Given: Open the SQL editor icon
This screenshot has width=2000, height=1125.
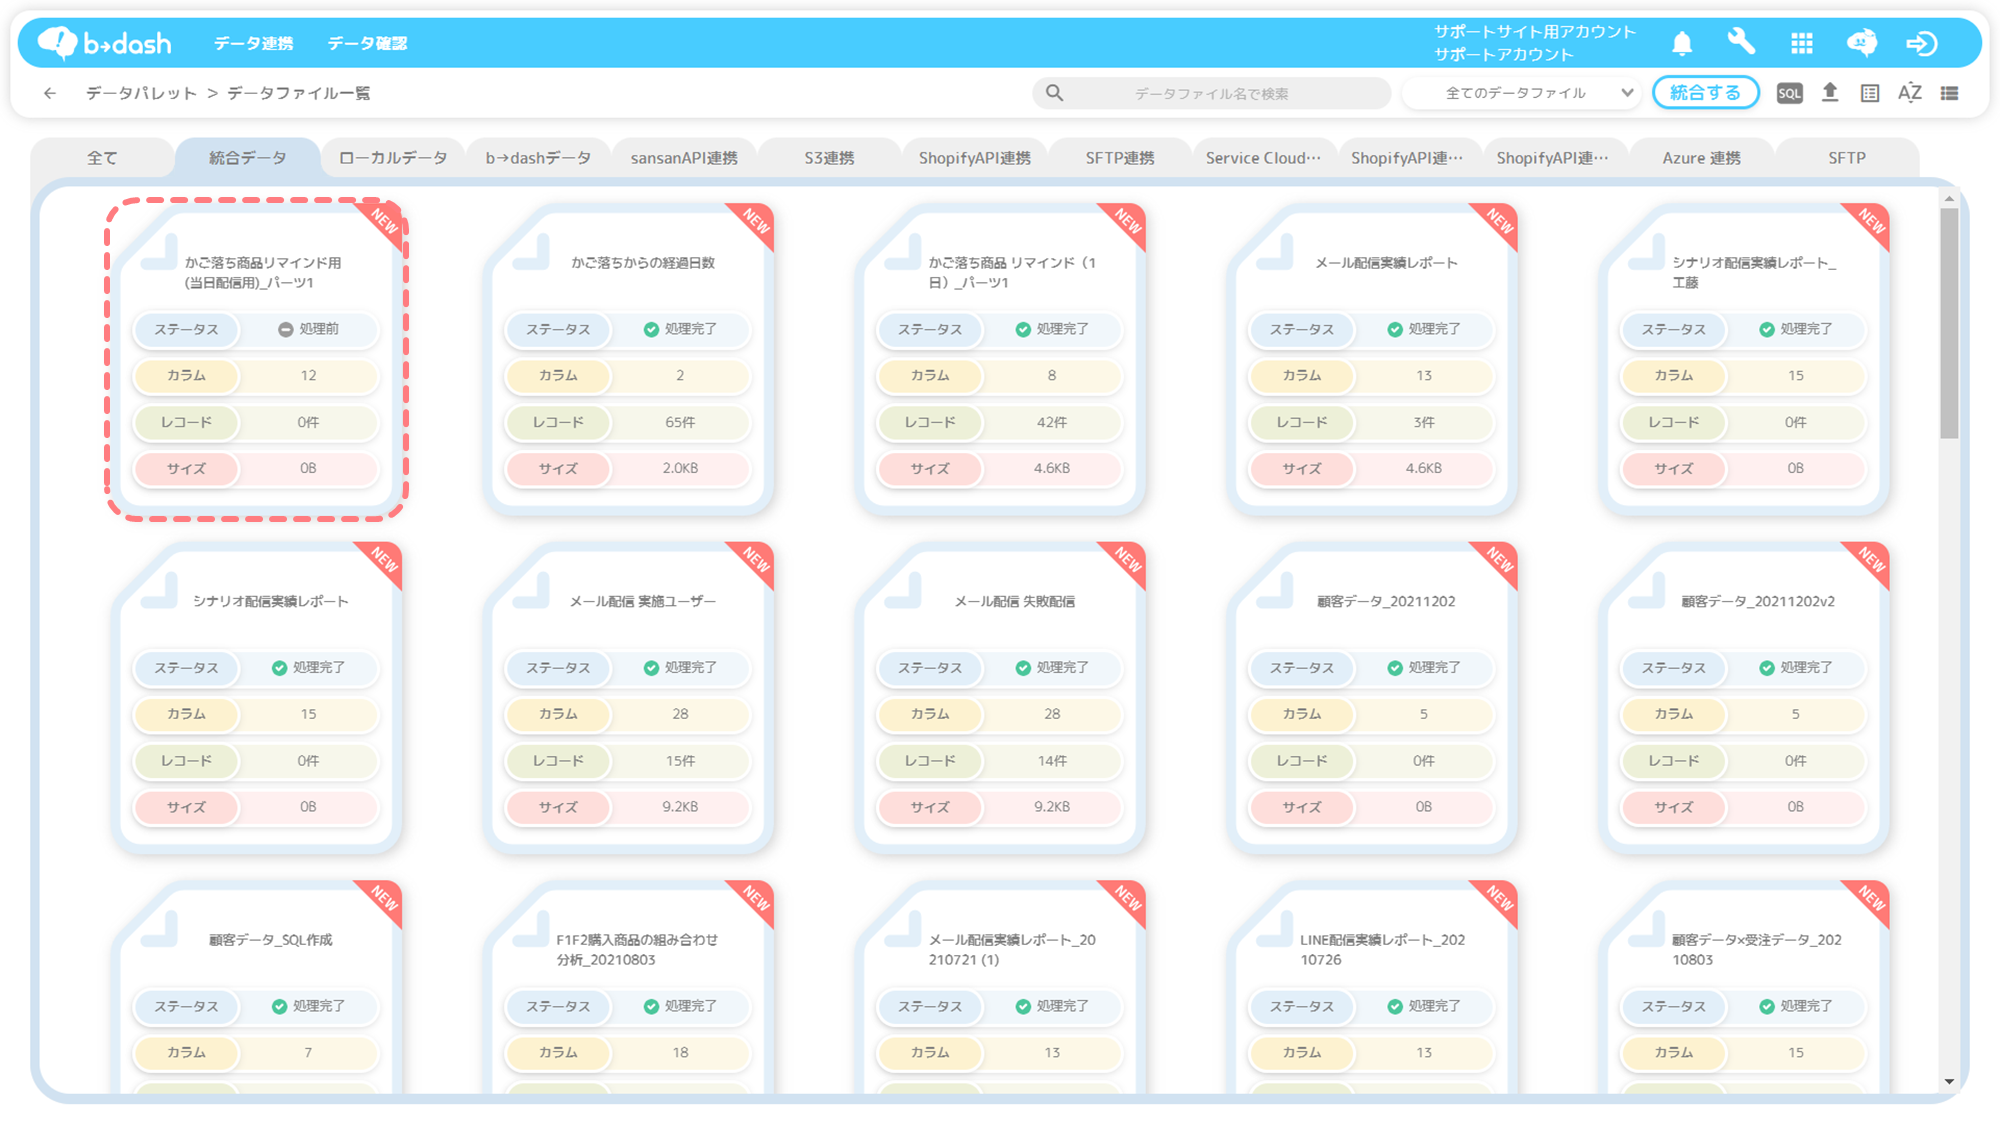Looking at the screenshot, I should click(1790, 93).
